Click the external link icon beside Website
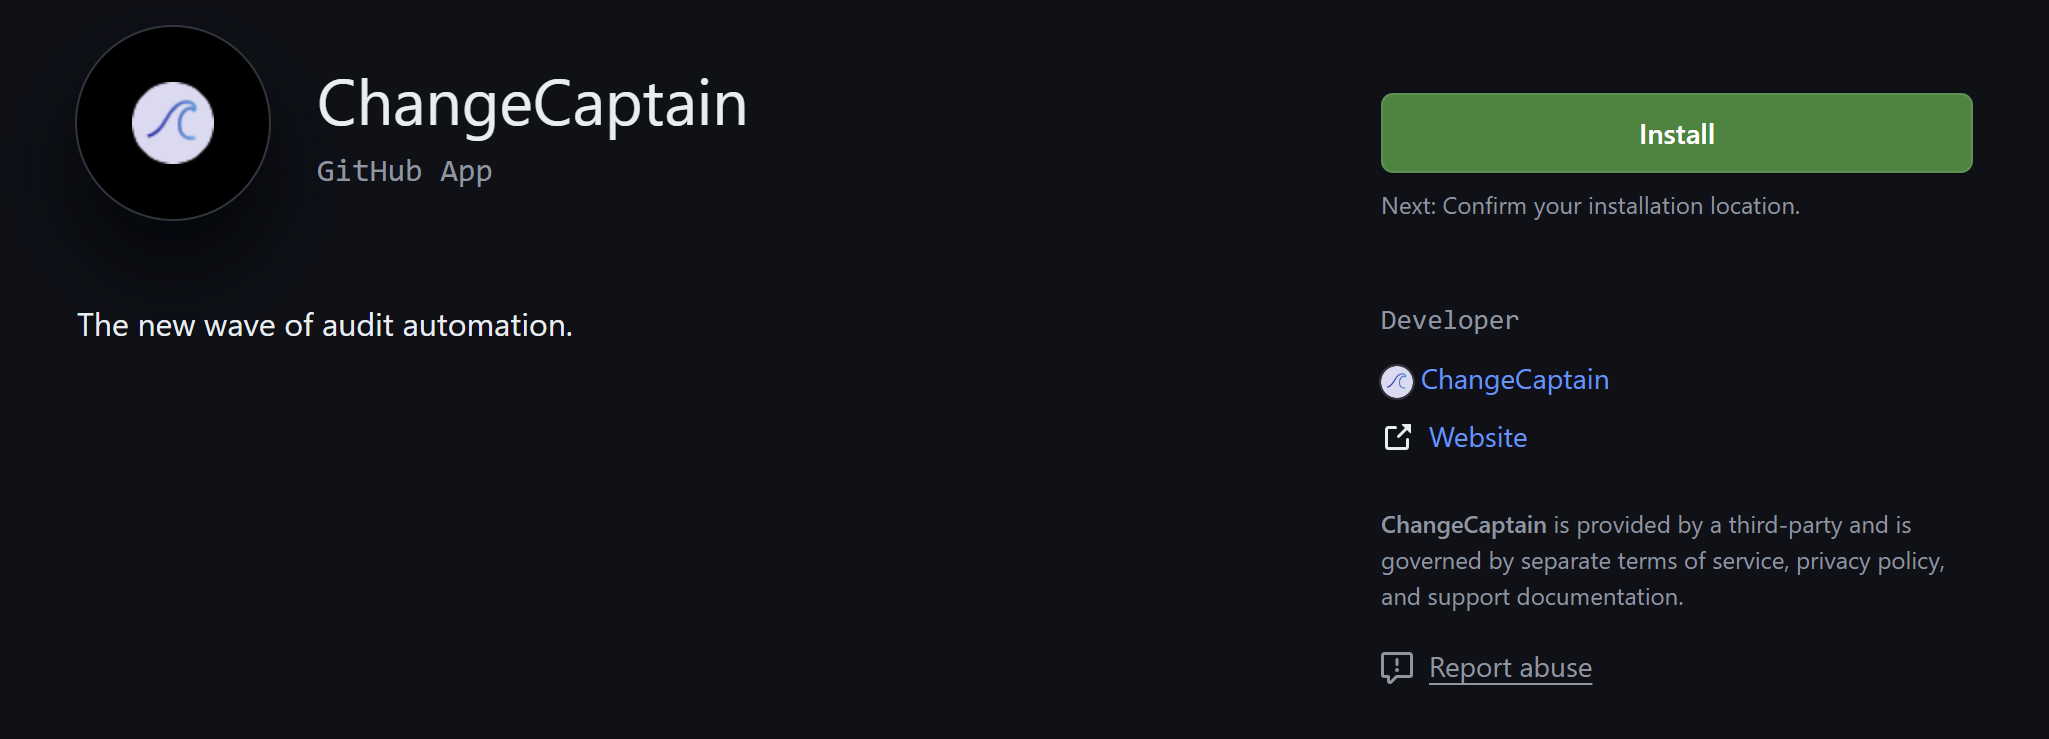Viewport: 2049px width, 739px height. tap(1397, 437)
